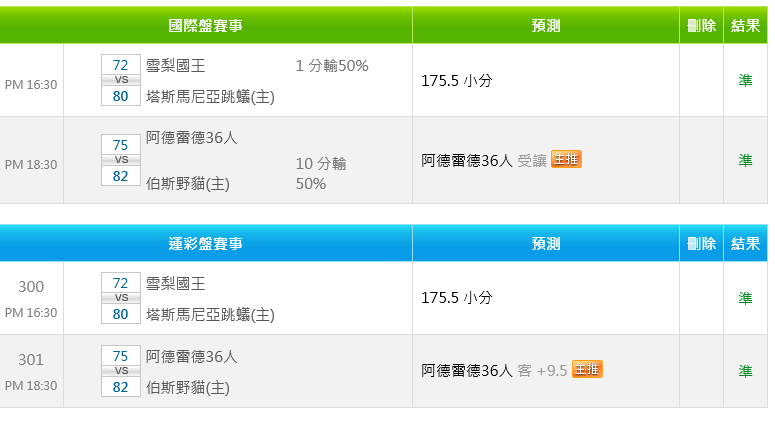Screen dimensions: 775x423
Task: Open the 阿德雷德36人 team link in the international table
Action: pos(191,137)
